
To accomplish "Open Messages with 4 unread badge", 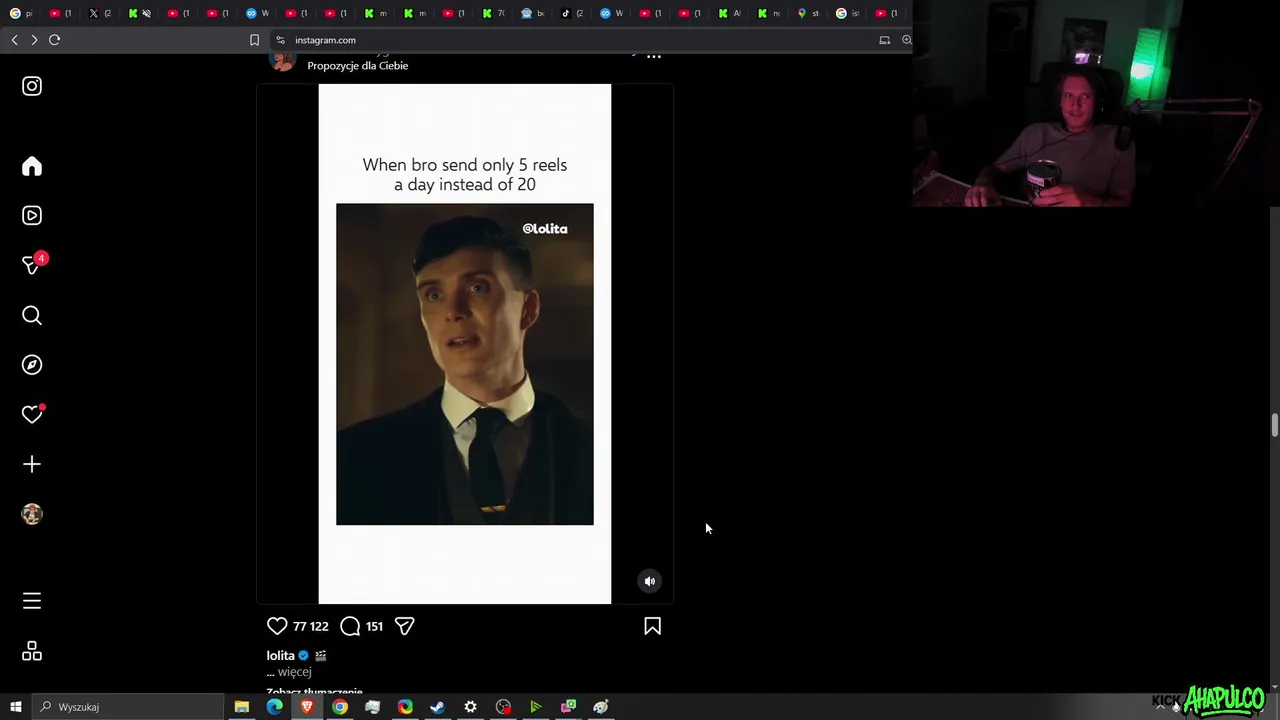I will 33,264.
